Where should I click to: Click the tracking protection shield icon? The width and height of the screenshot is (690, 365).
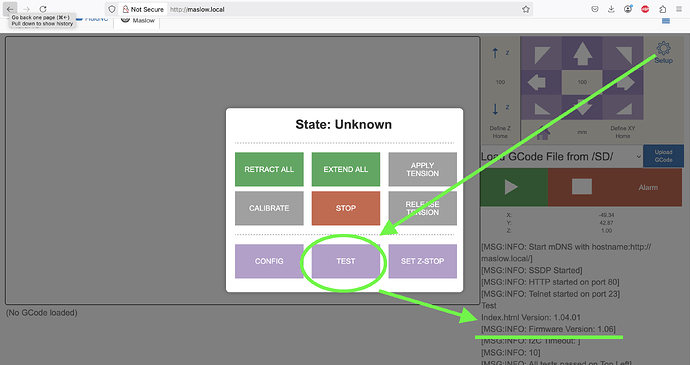click(x=112, y=9)
